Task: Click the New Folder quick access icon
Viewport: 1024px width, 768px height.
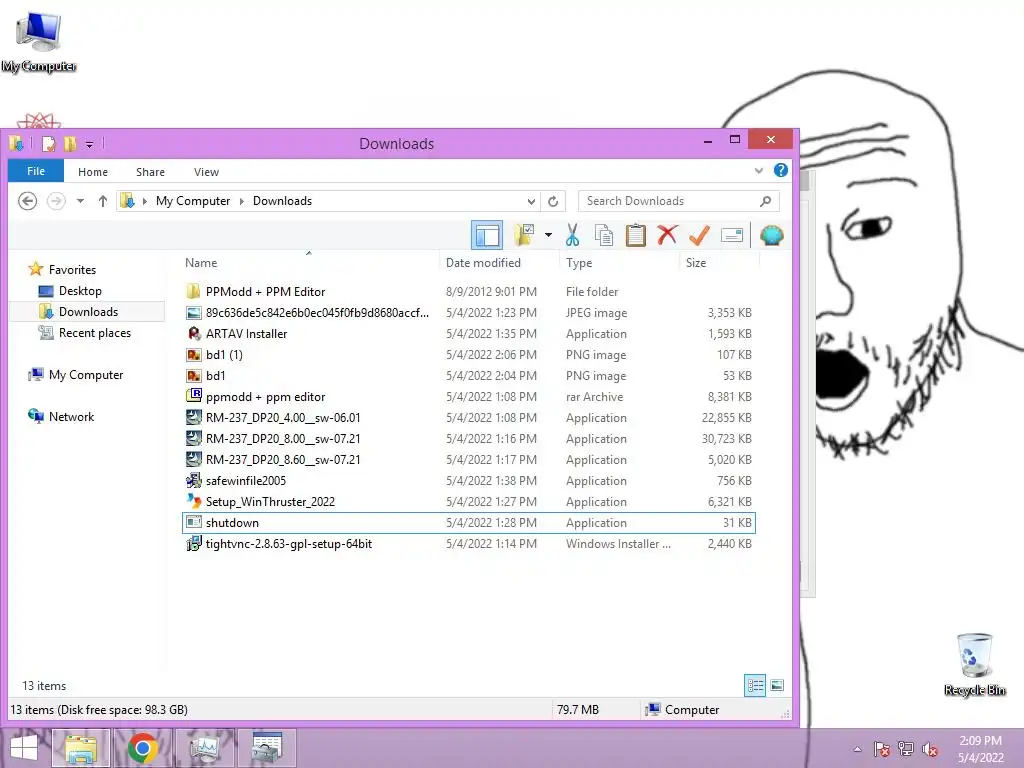Action: [70, 143]
